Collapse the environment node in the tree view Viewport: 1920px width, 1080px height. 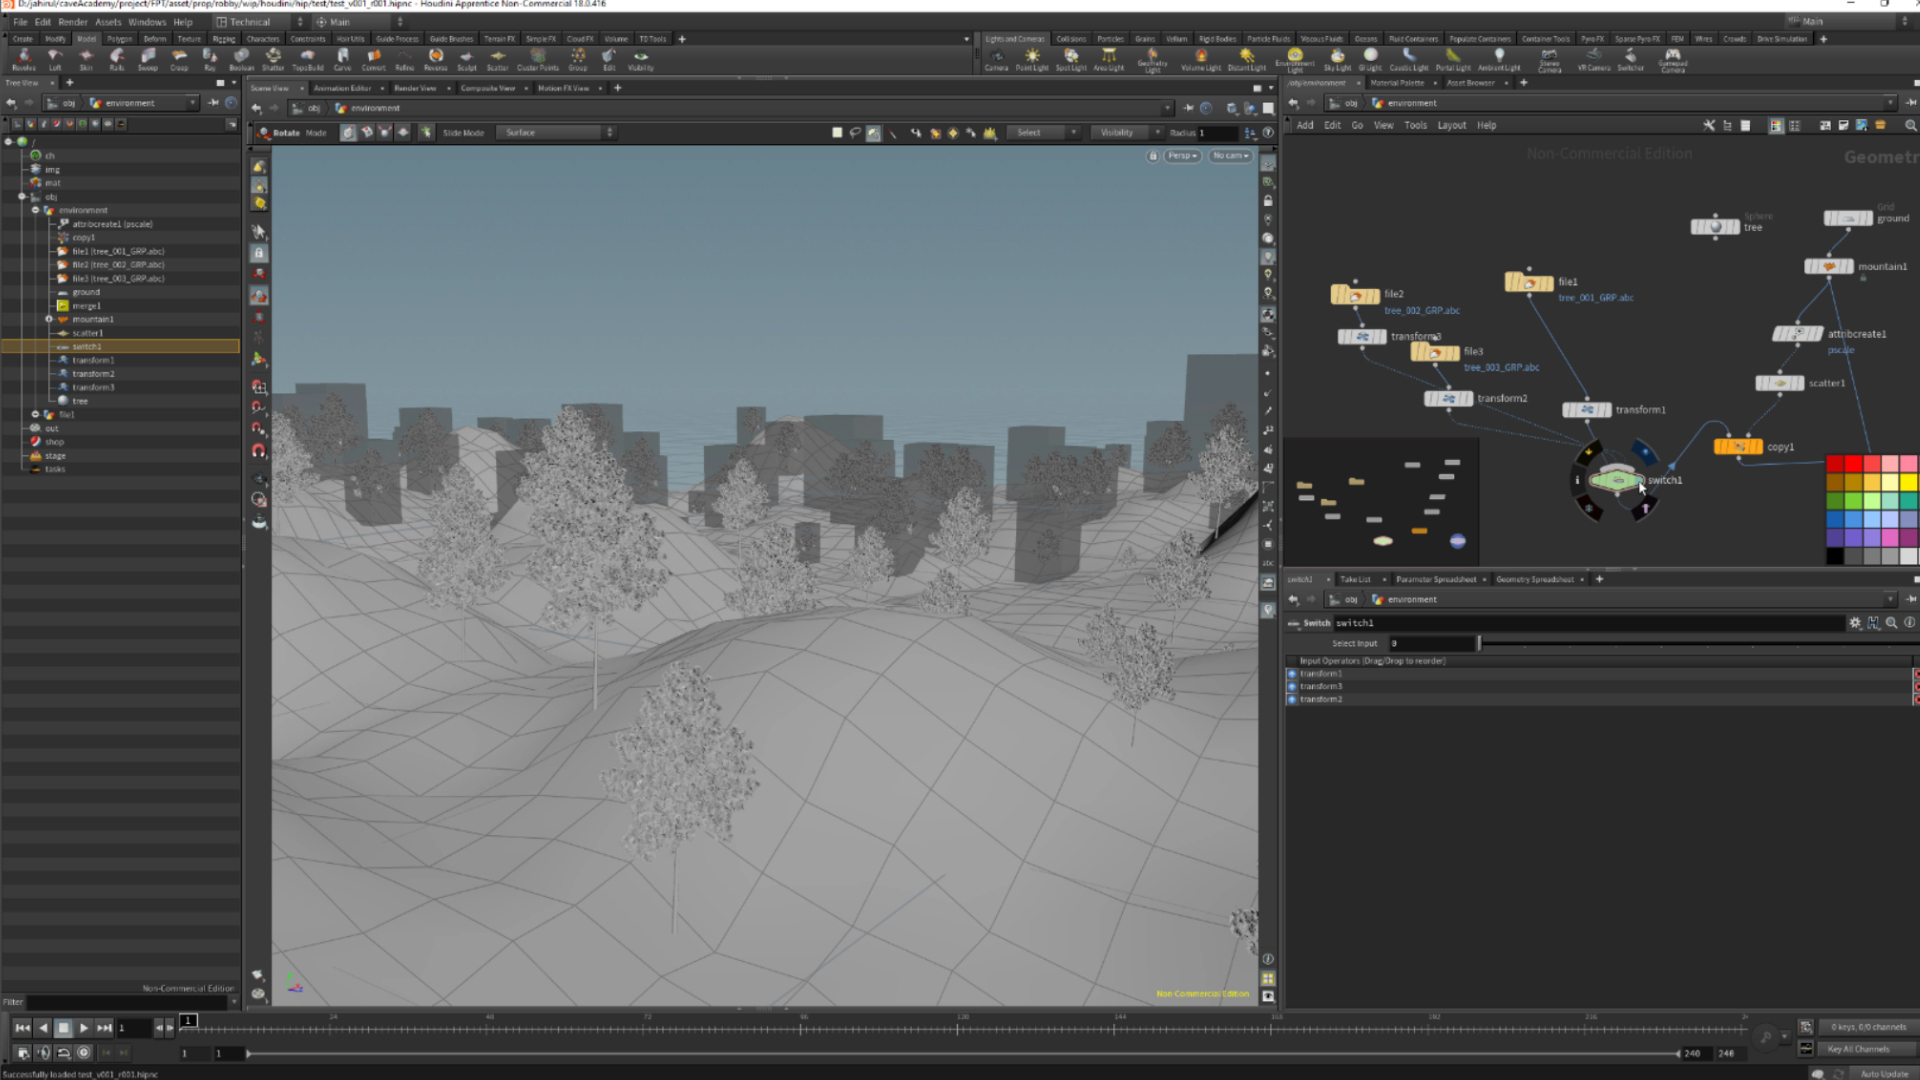(34, 210)
